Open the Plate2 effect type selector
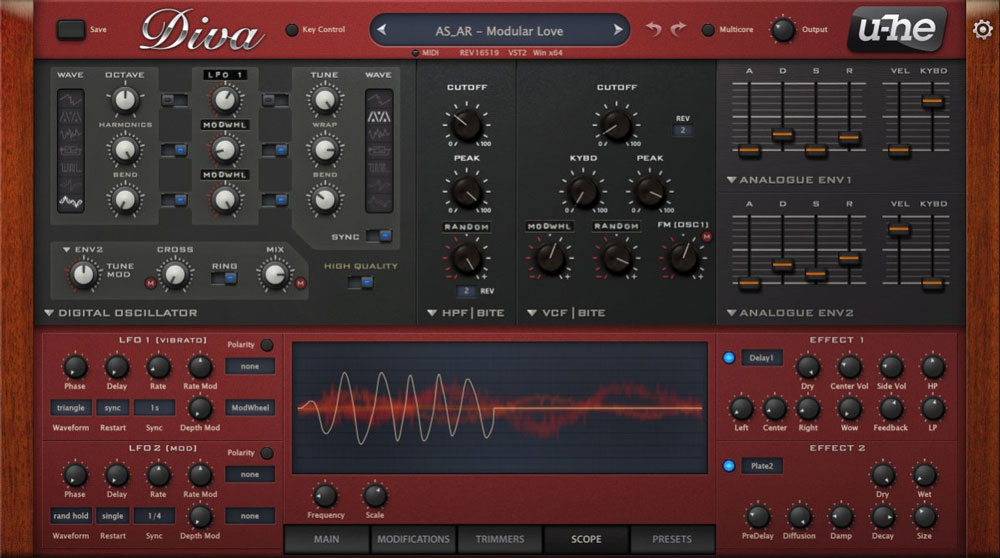This screenshot has width=1000, height=558. coord(761,466)
